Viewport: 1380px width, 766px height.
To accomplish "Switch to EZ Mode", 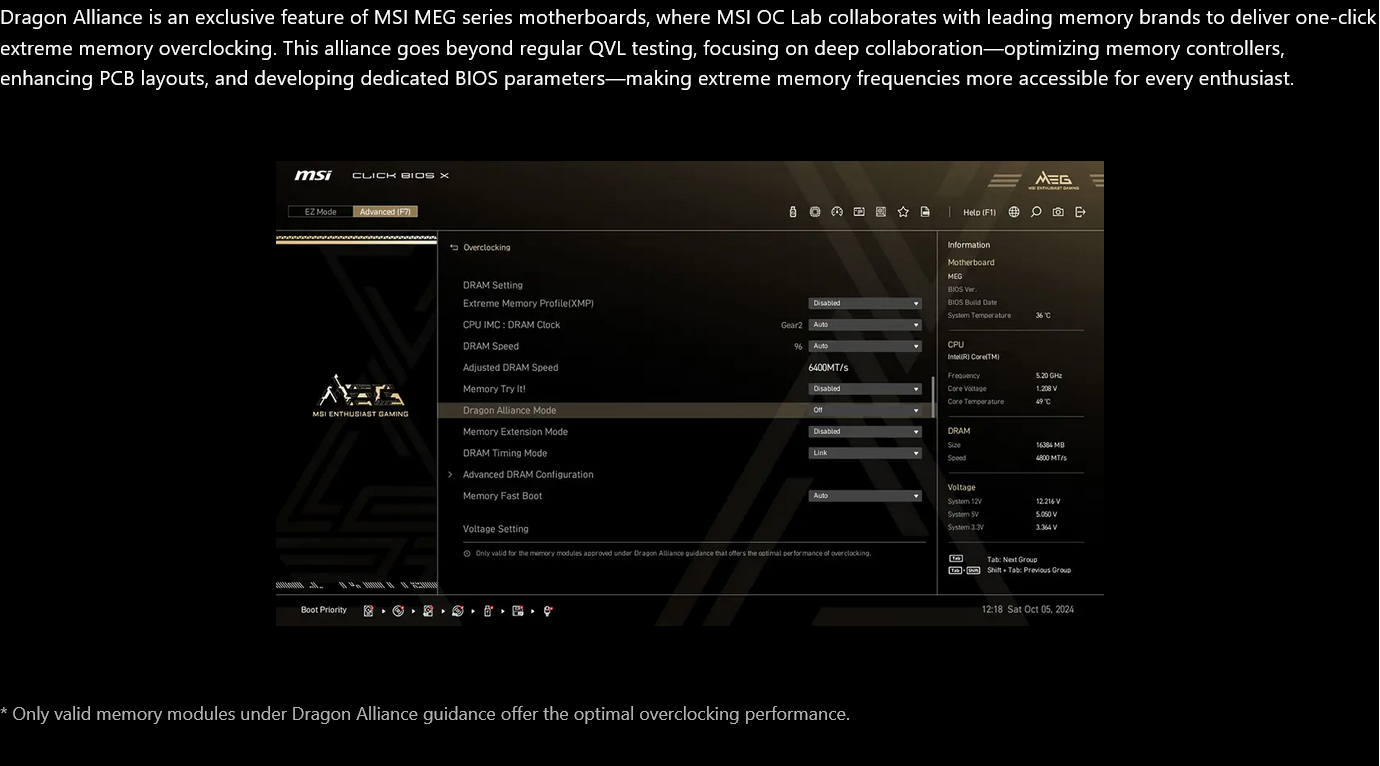I will [320, 212].
